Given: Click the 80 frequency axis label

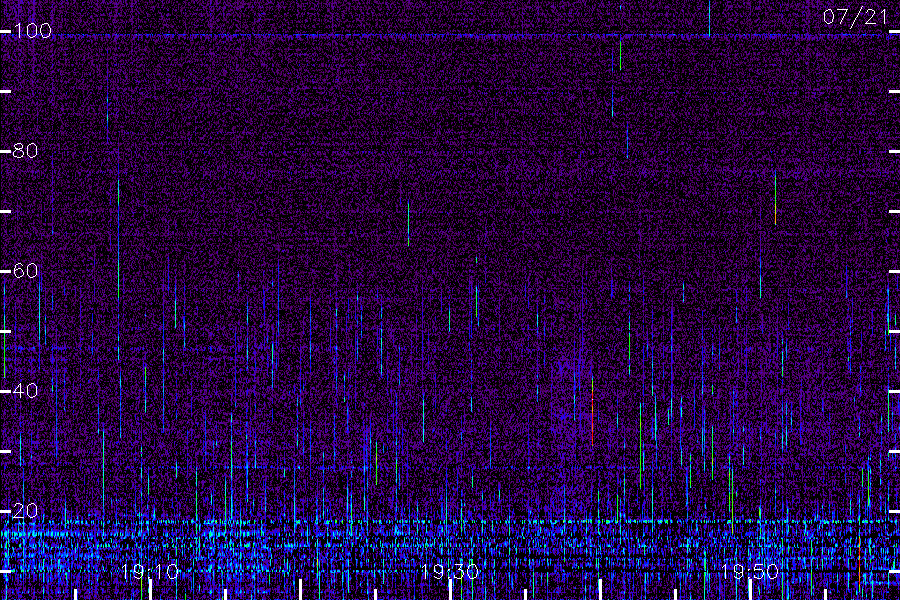Looking at the screenshot, I should click(x=25, y=151).
